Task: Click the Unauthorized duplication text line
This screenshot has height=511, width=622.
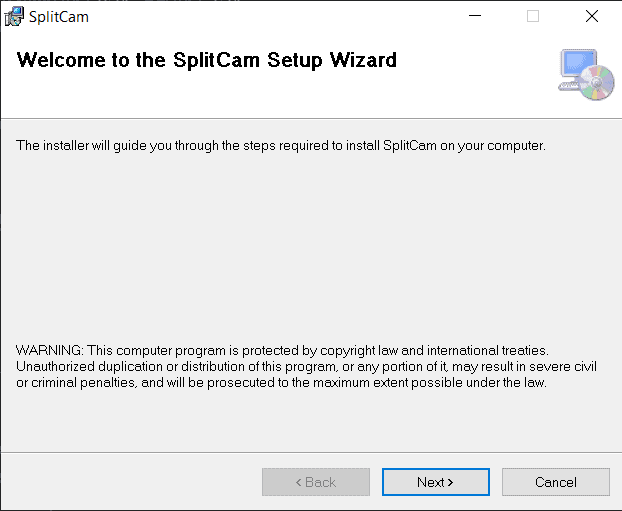Action: [306, 366]
